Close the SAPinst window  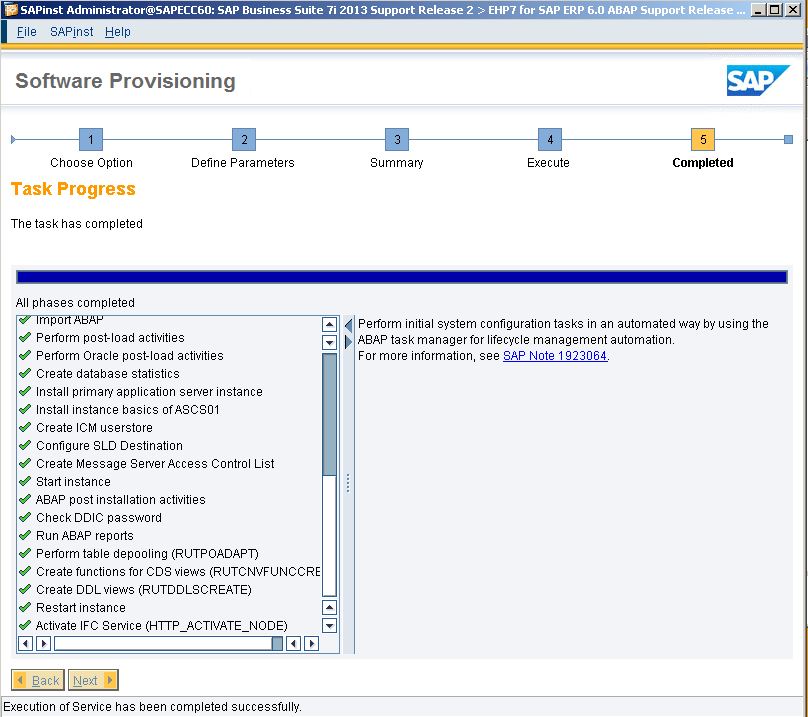pos(793,10)
